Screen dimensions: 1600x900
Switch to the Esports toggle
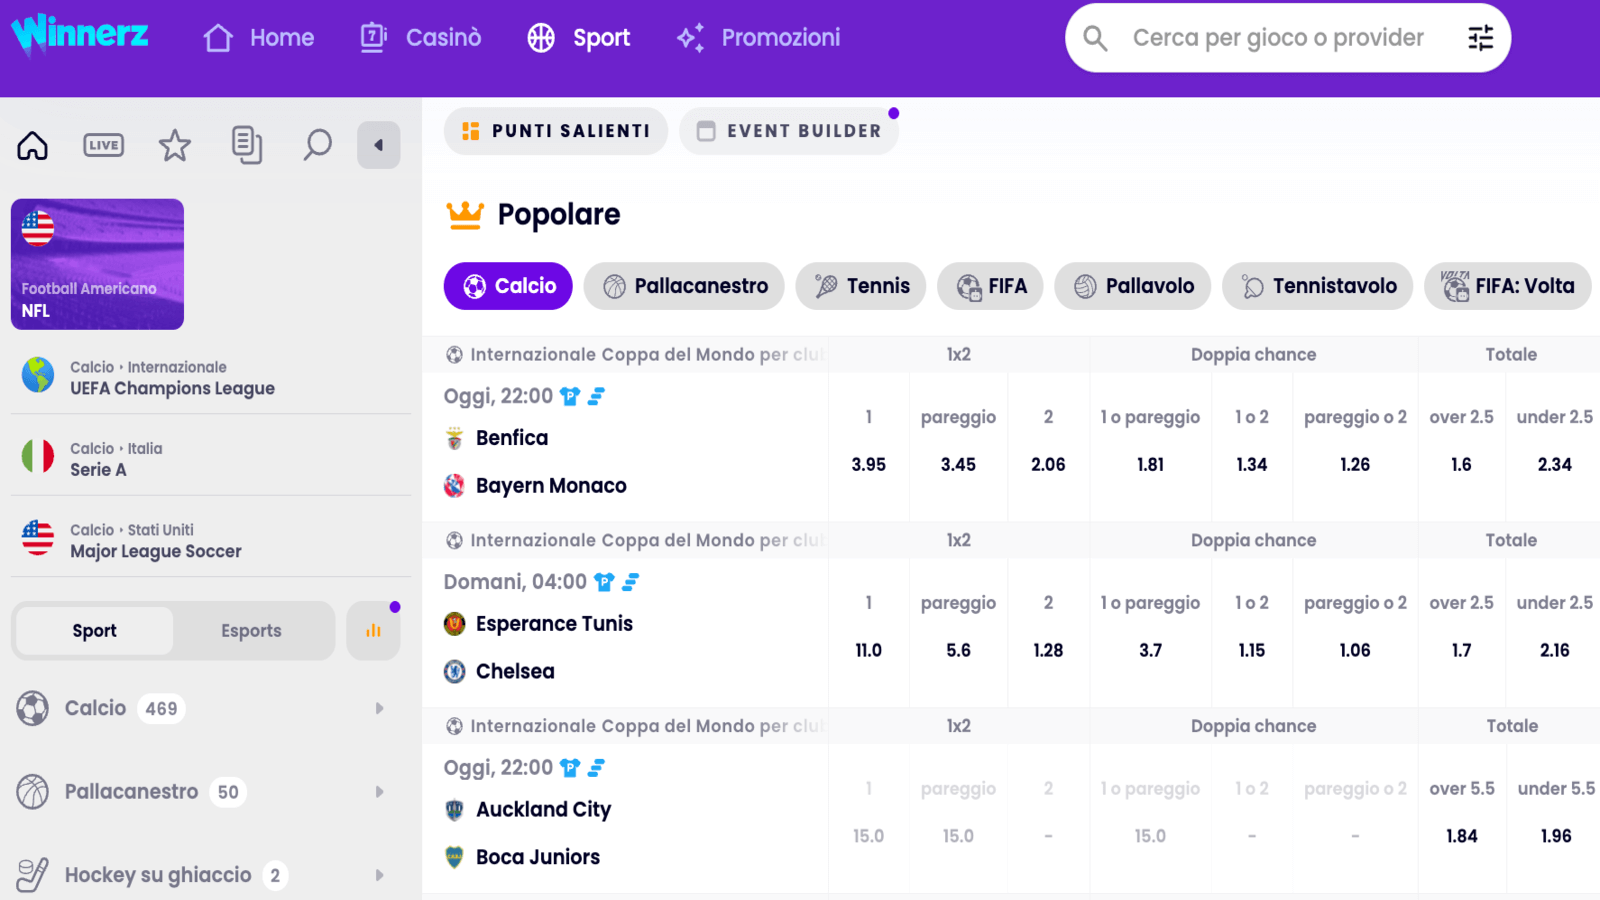(251, 631)
